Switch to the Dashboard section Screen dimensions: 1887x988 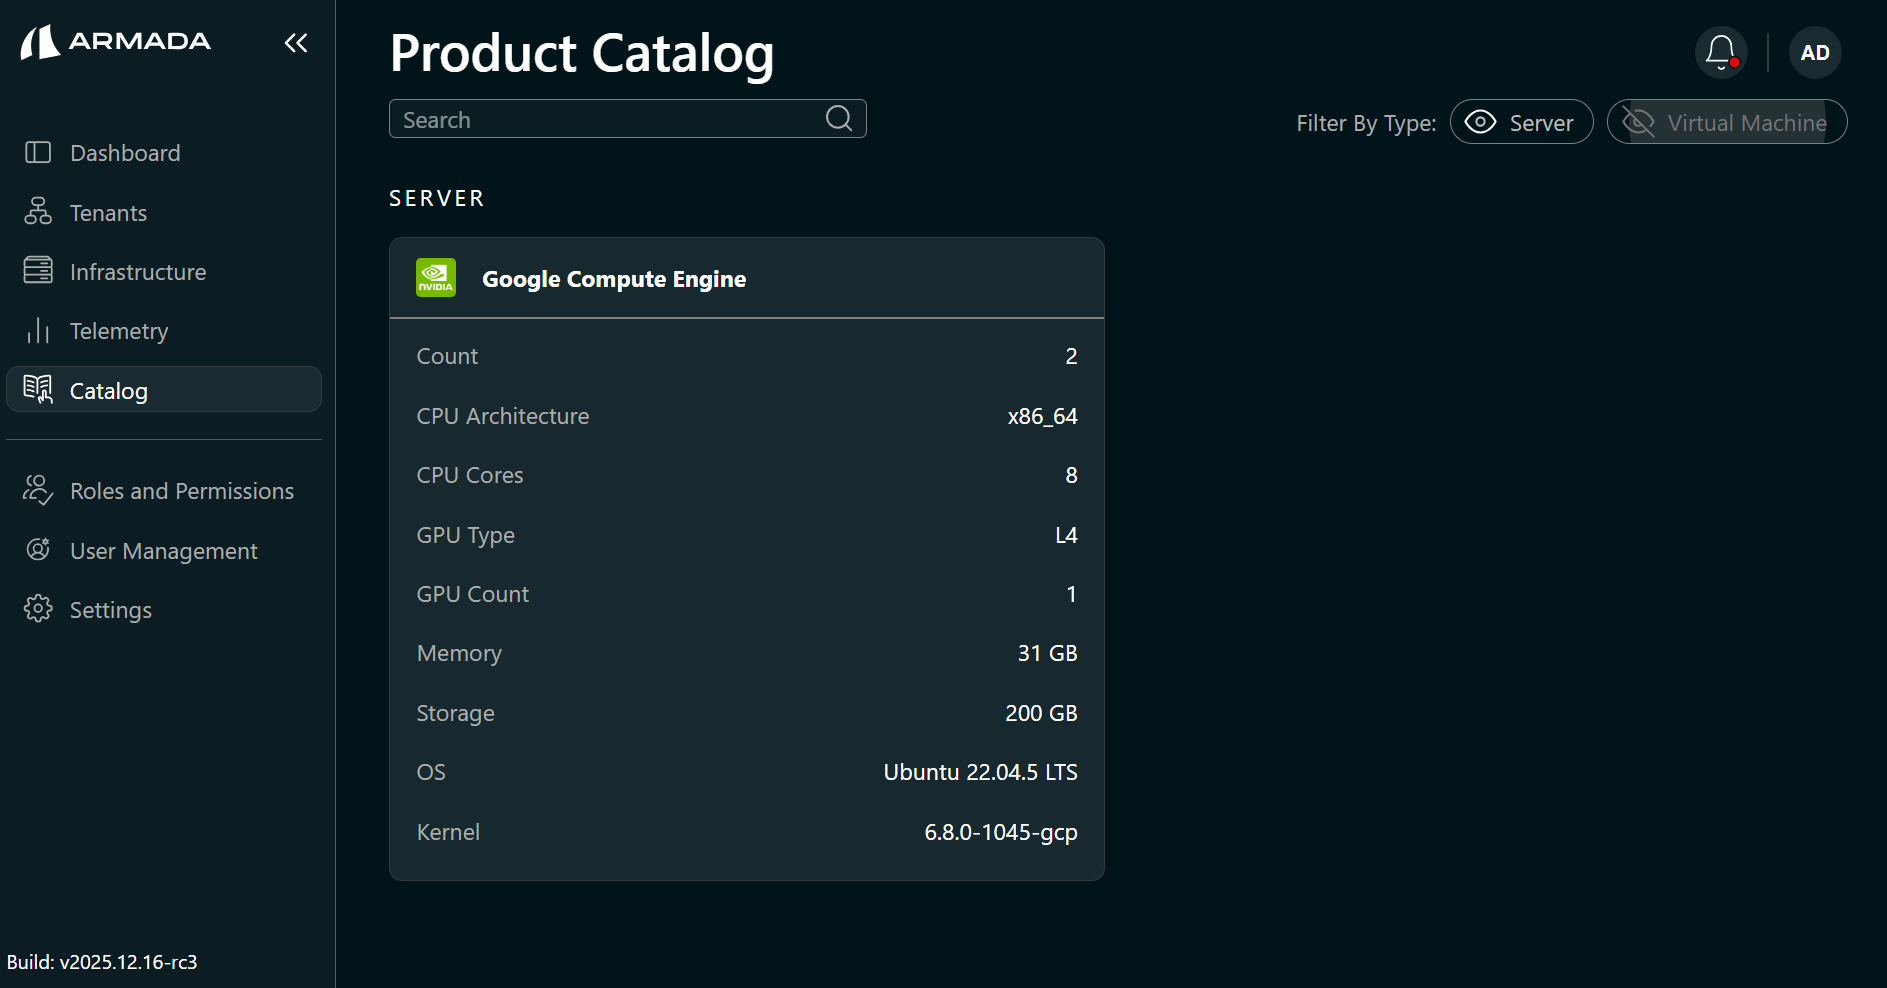pyautogui.click(x=125, y=152)
